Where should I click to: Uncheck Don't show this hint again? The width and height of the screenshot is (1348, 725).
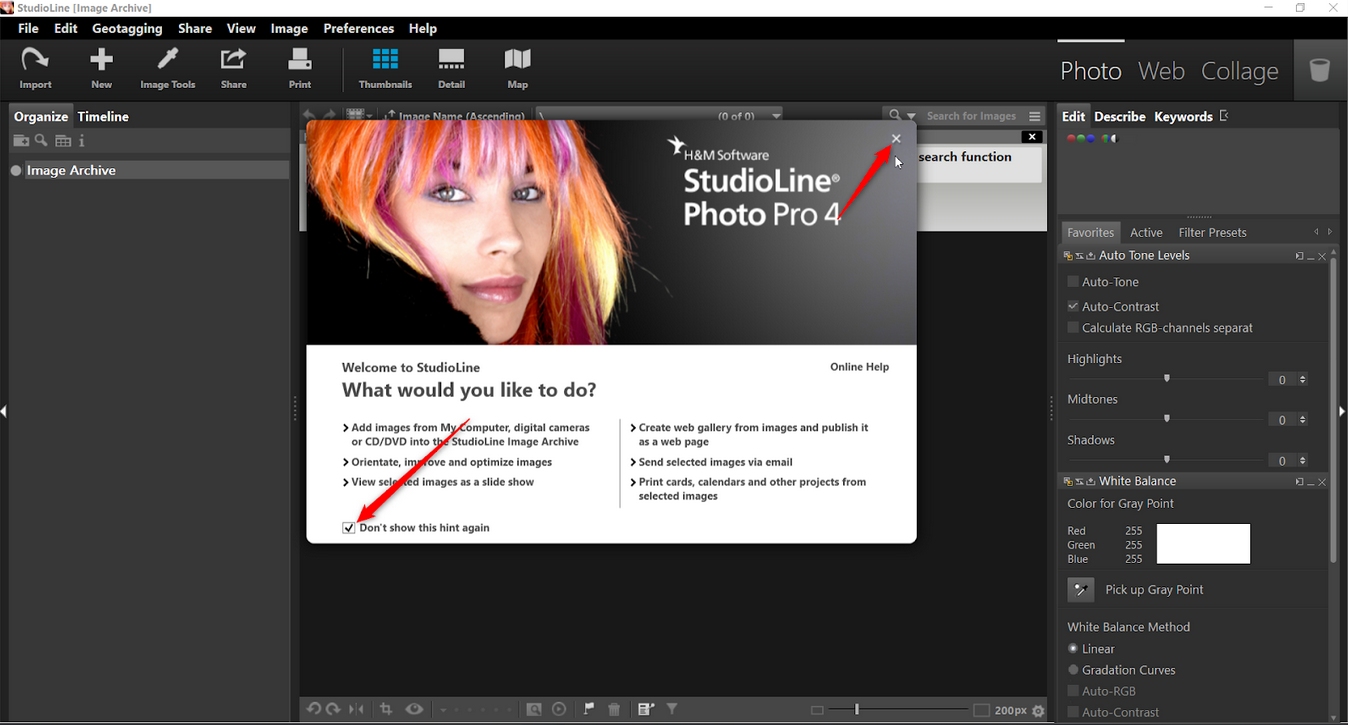[349, 527]
